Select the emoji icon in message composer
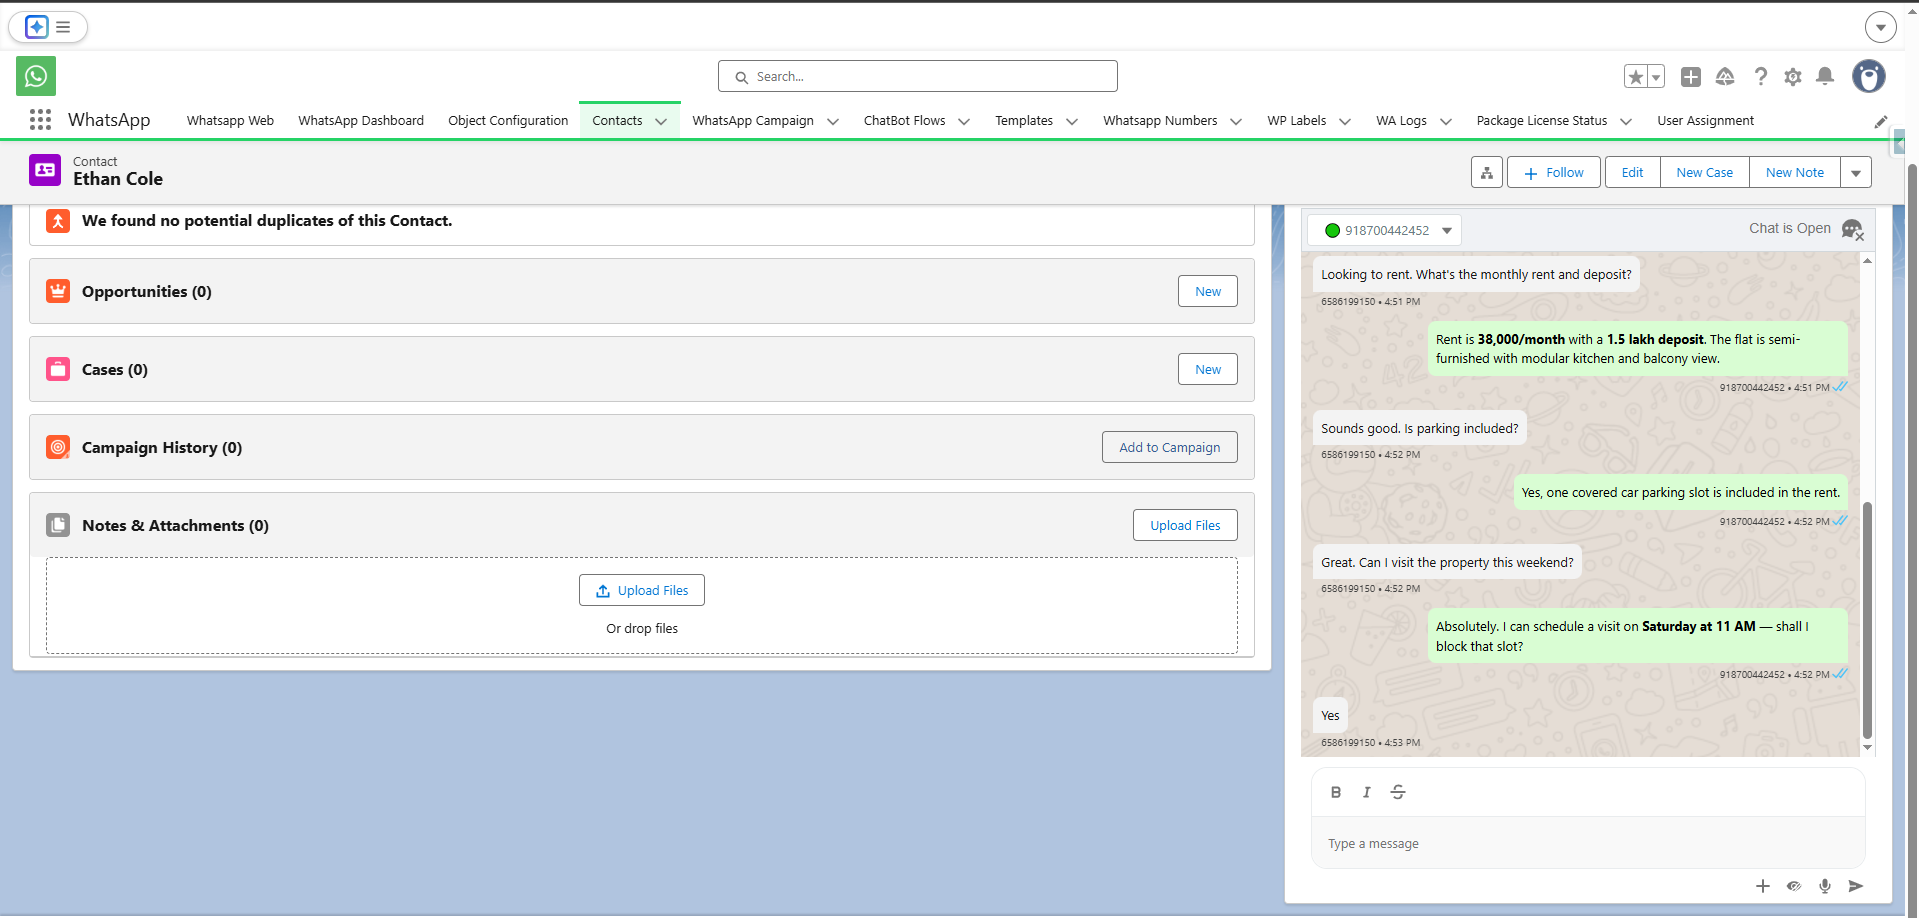Viewport: 1919px width, 918px height. click(x=1793, y=886)
